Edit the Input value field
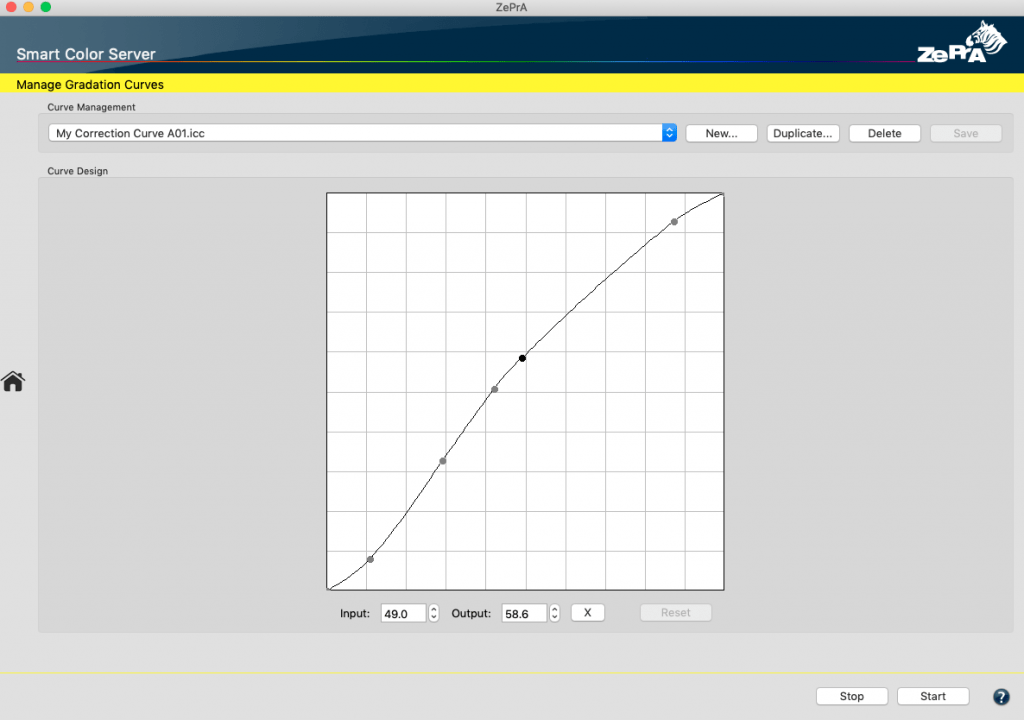This screenshot has height=720, width=1024. 402,612
